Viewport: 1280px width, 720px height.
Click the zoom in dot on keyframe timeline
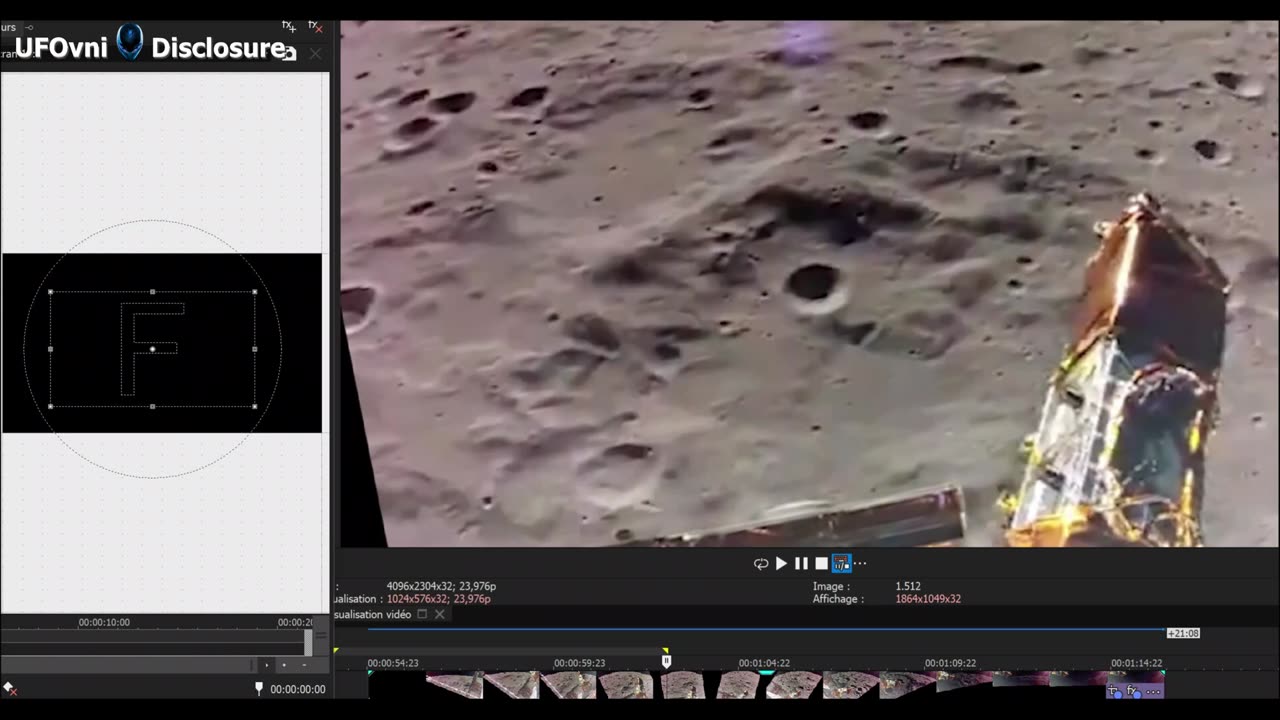[284, 665]
